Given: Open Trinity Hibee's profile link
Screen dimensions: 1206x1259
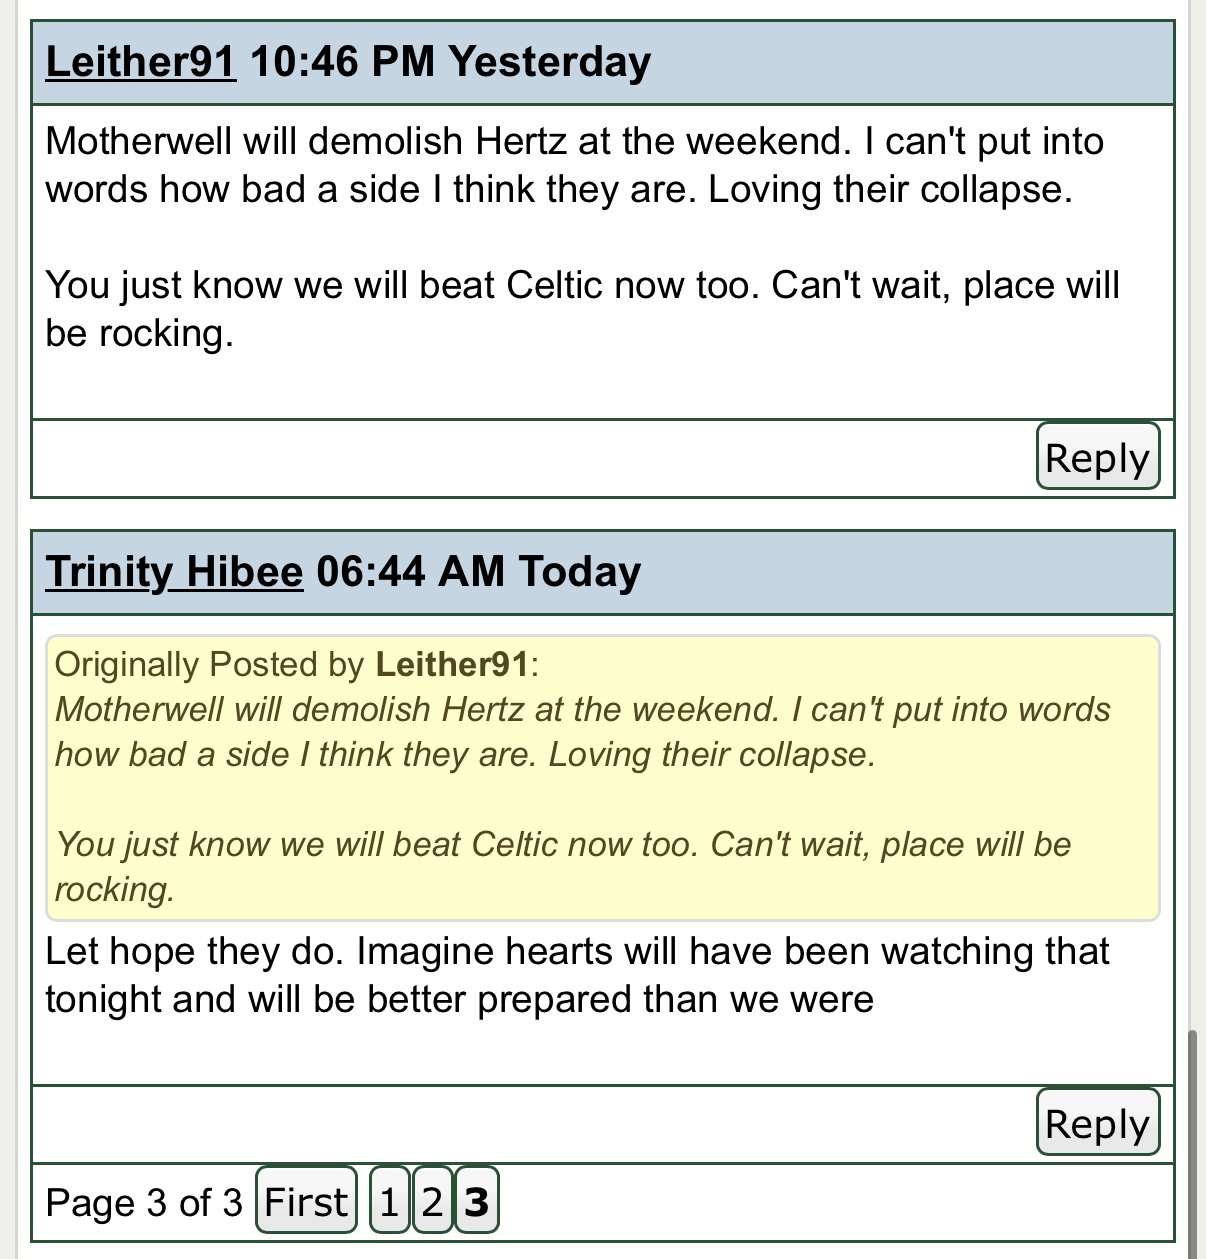Looking at the screenshot, I should [174, 572].
